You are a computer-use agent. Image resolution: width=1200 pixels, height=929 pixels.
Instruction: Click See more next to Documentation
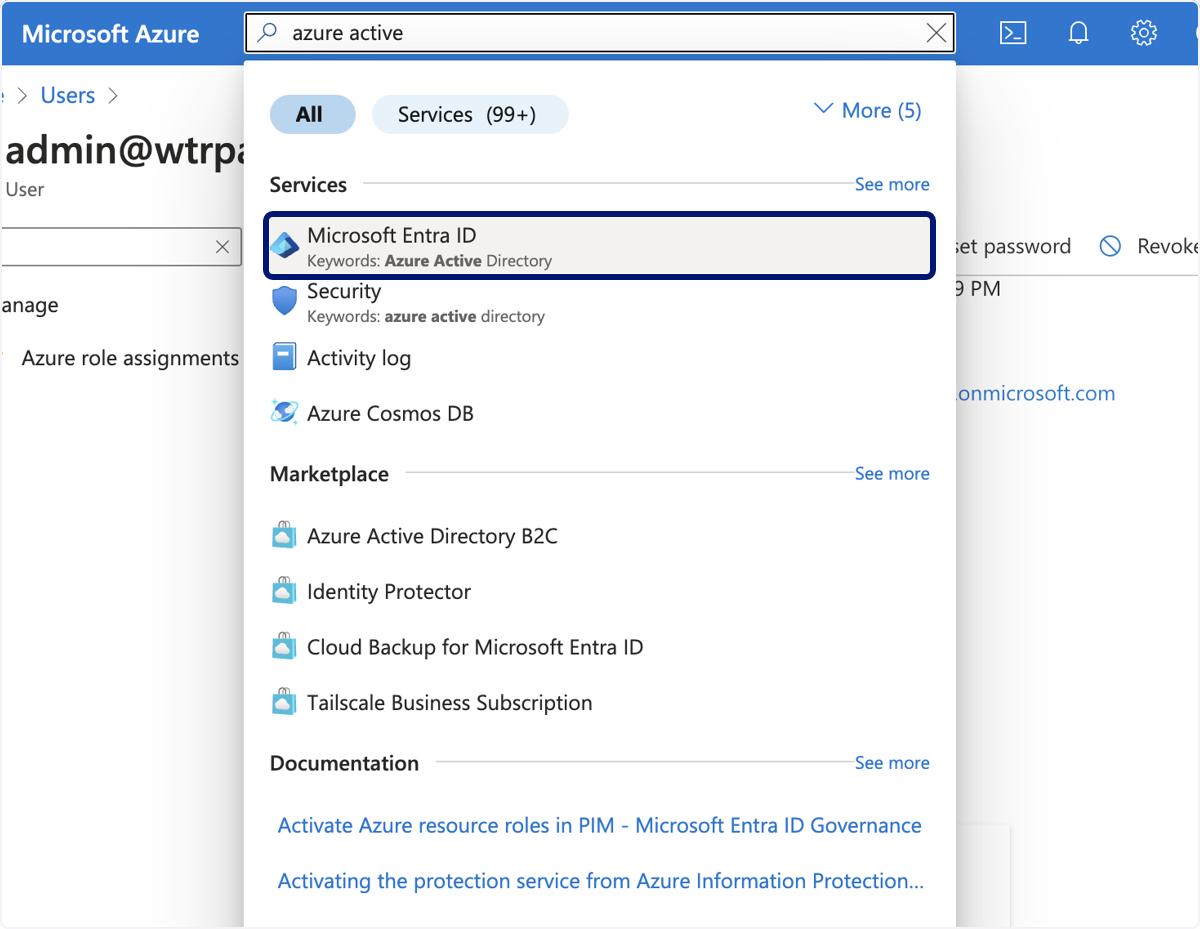[x=892, y=762]
